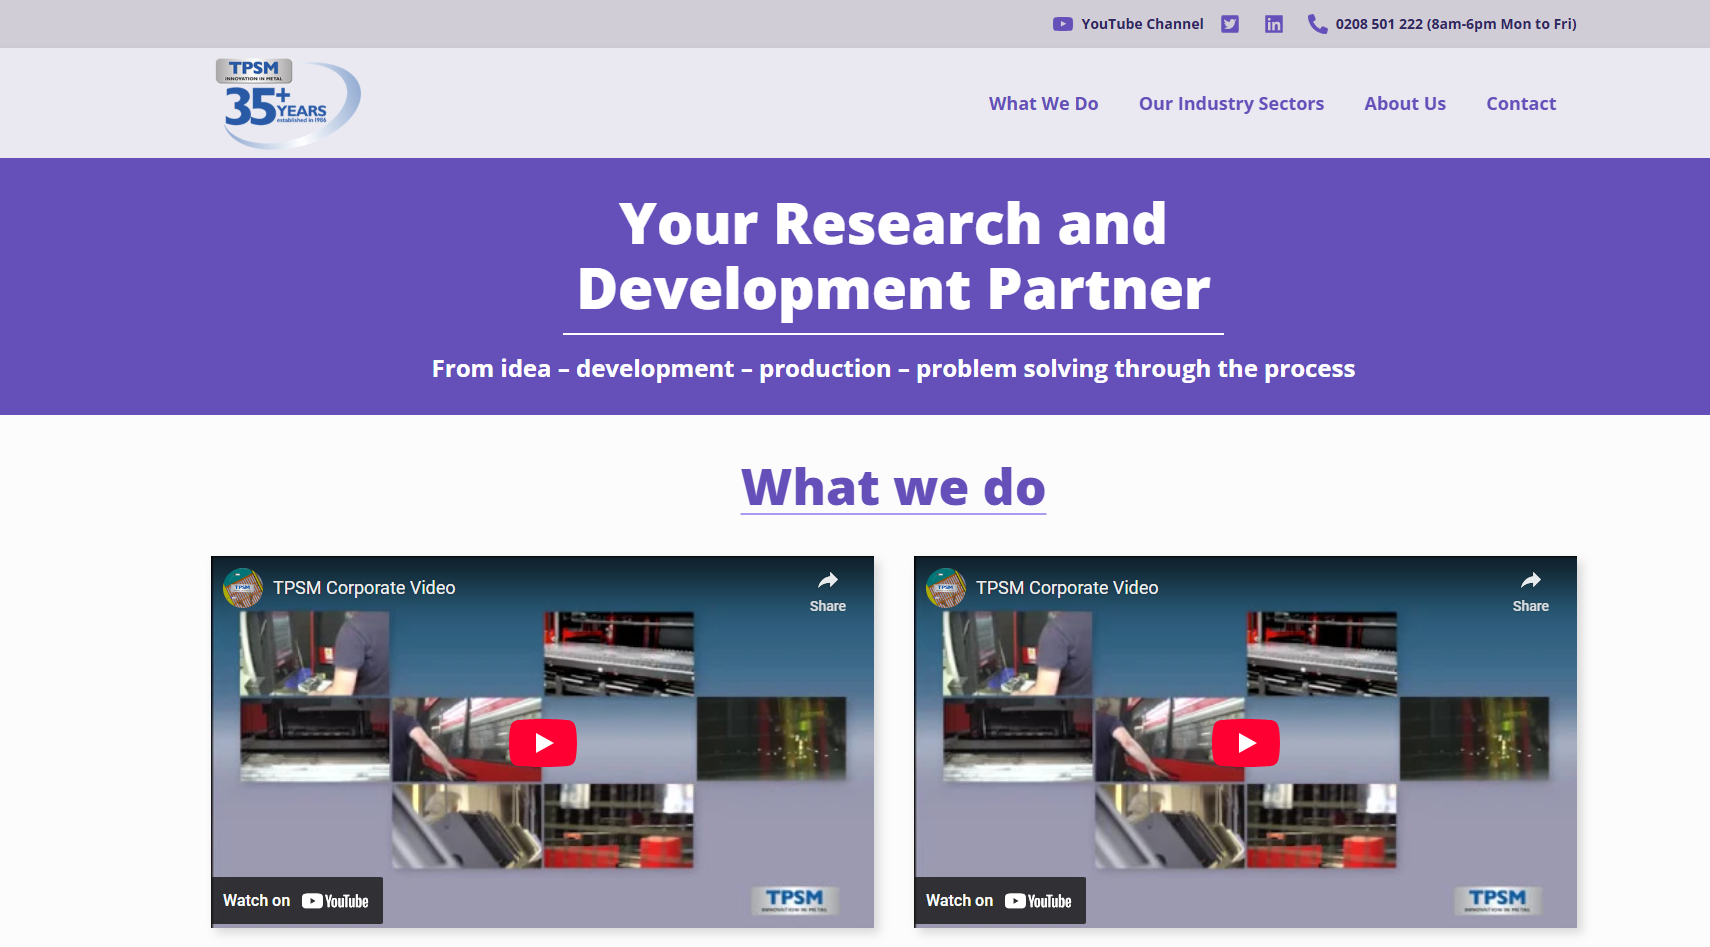Play the right TPSM Corporate Video
The height and width of the screenshot is (947, 1710).
(x=1246, y=743)
